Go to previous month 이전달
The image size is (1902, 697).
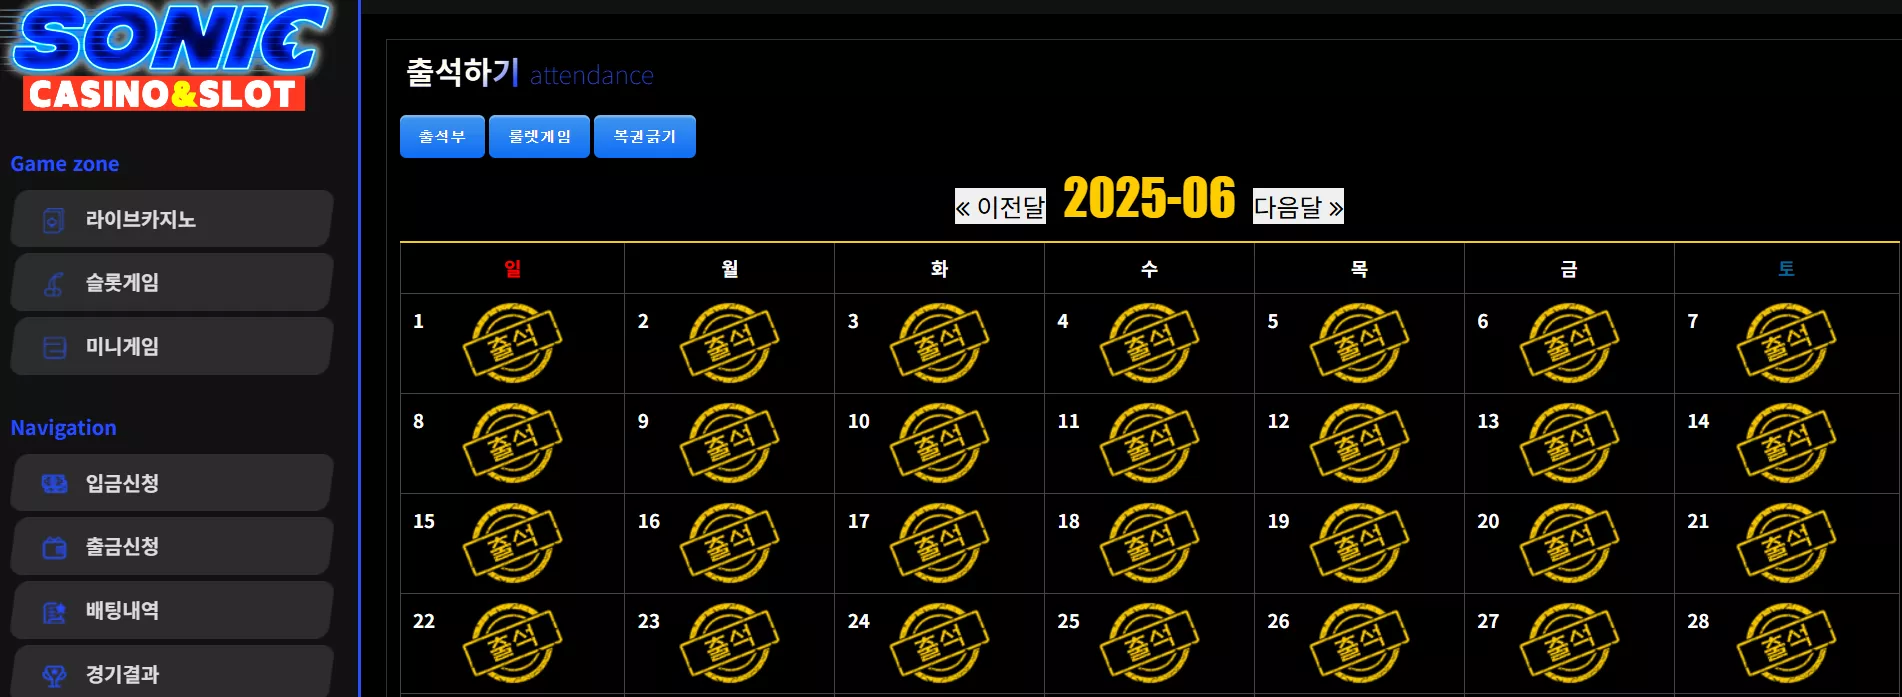(x=1000, y=206)
